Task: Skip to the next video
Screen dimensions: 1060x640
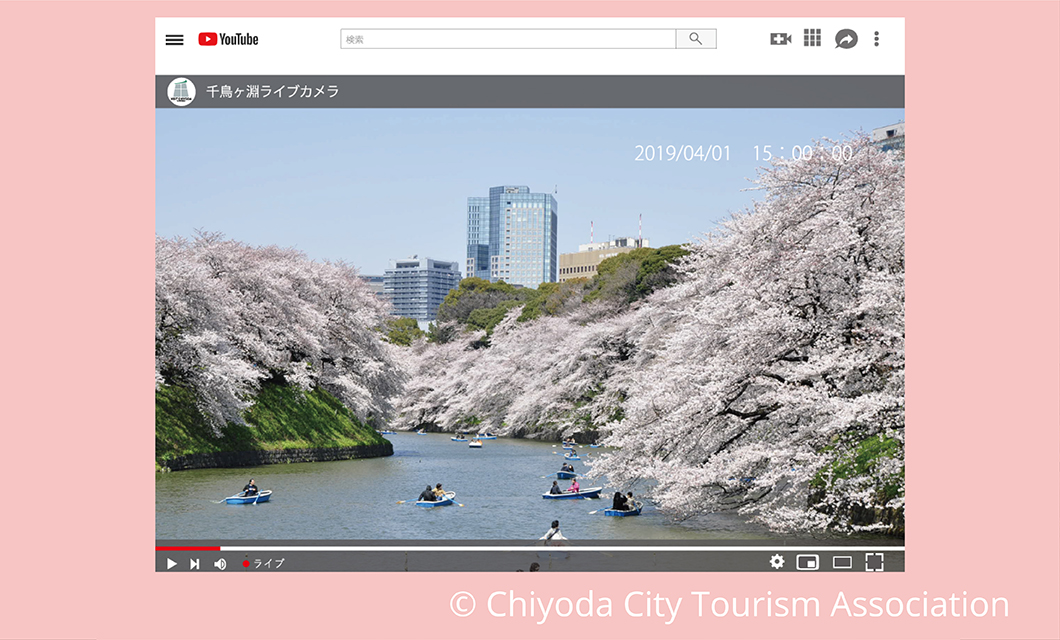Action: coord(195,563)
